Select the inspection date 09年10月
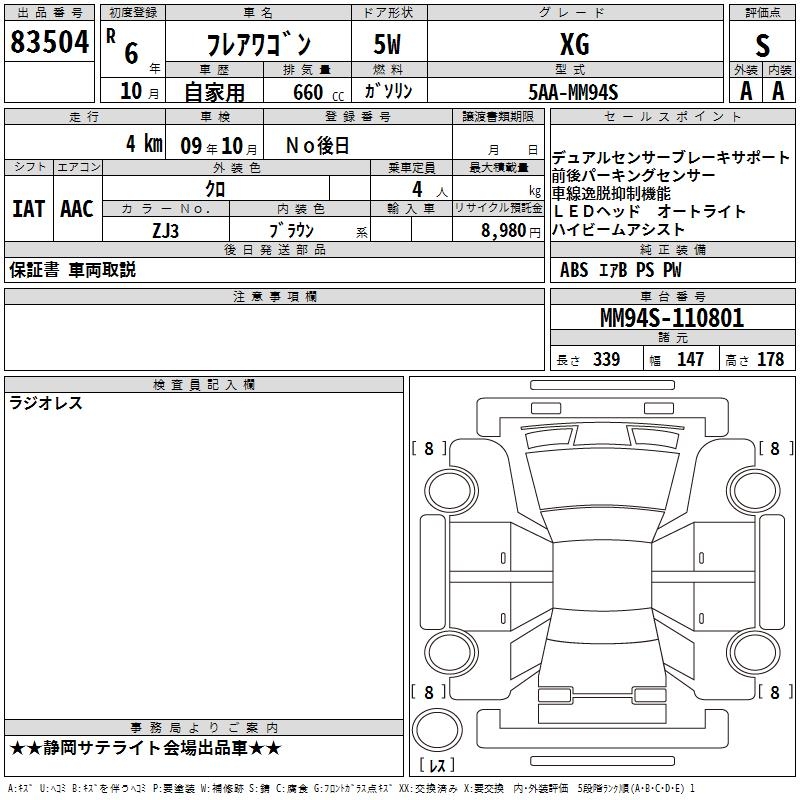 point(219,146)
